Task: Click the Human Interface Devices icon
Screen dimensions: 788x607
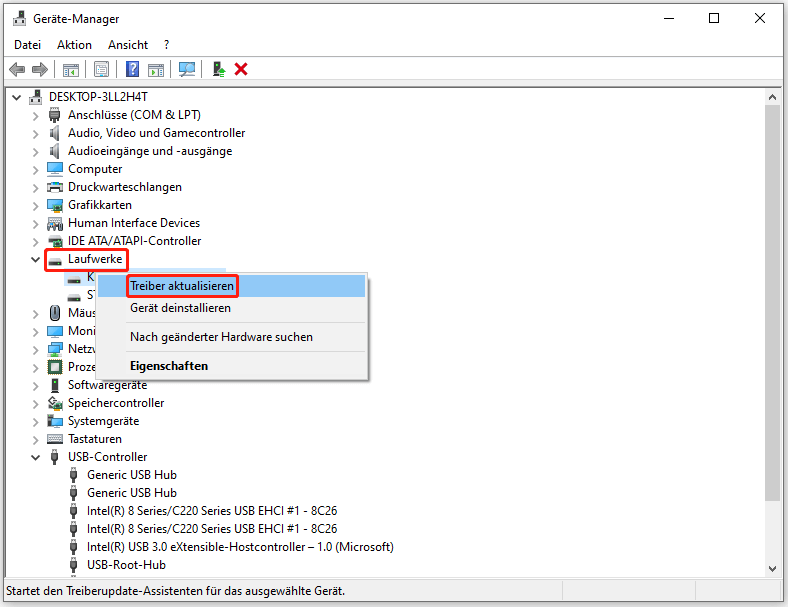Action: pos(55,223)
